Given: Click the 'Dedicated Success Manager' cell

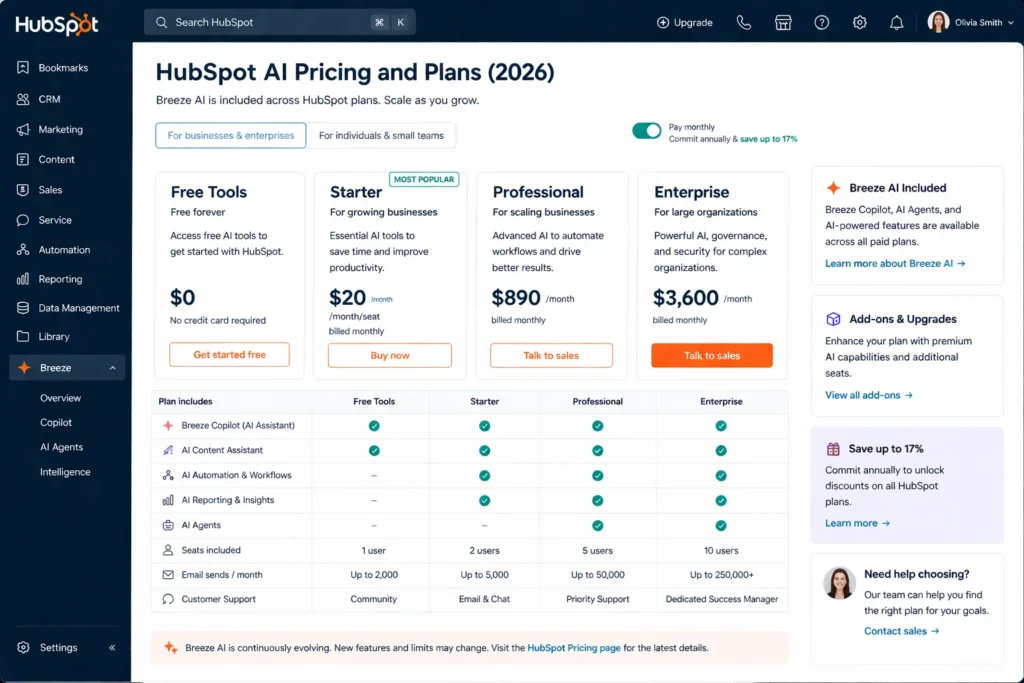Looking at the screenshot, I should pos(722,599).
